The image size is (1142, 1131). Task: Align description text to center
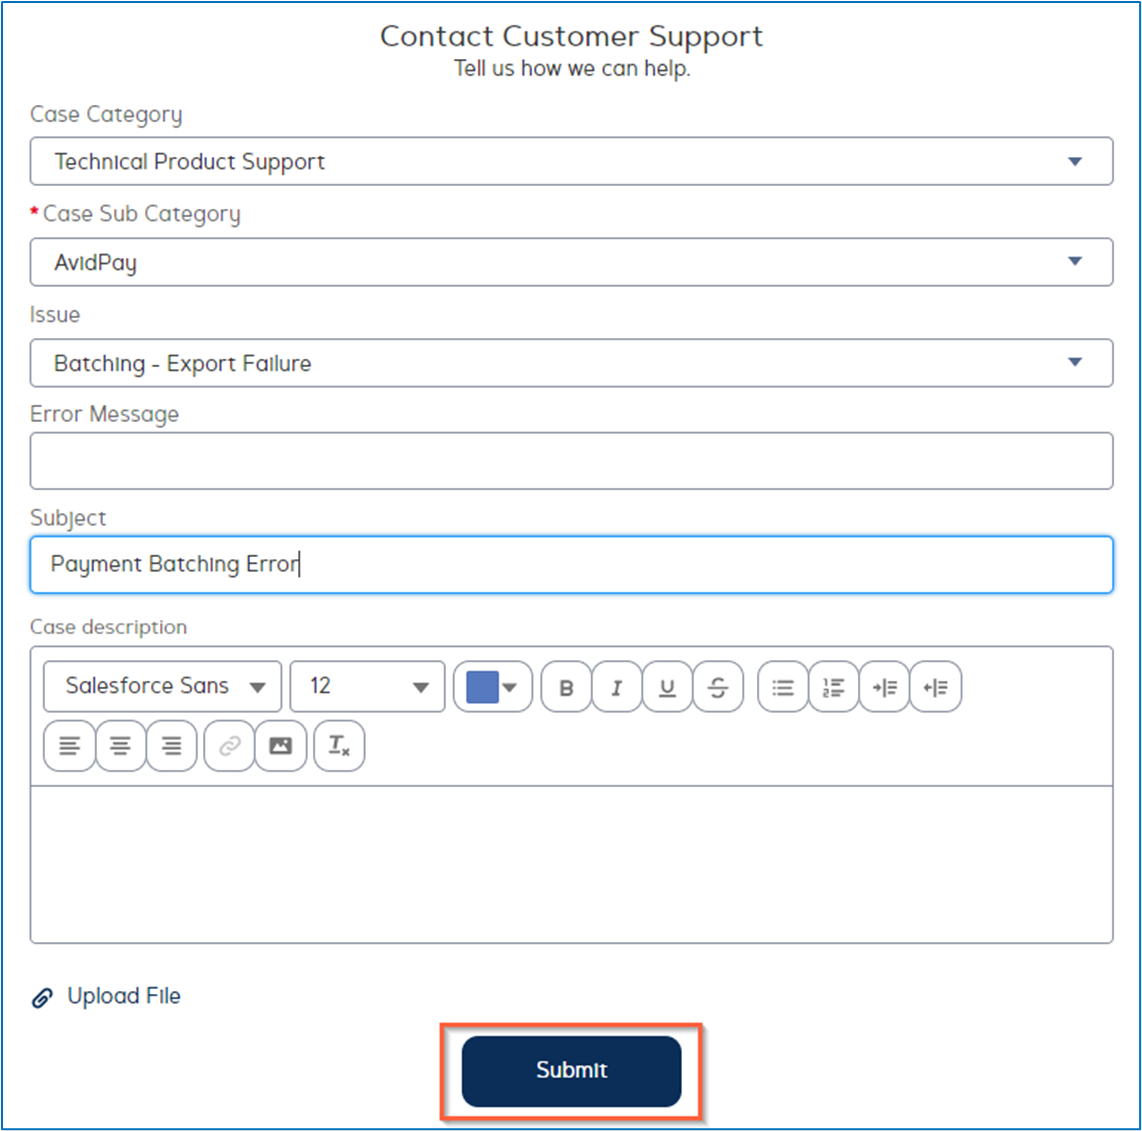[120, 746]
